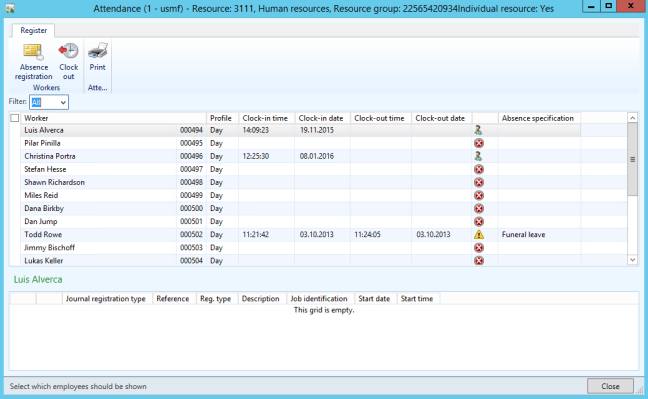Click the red absent icon for Jimmy Bischoff
This screenshot has width=648, height=399.
(x=479, y=248)
